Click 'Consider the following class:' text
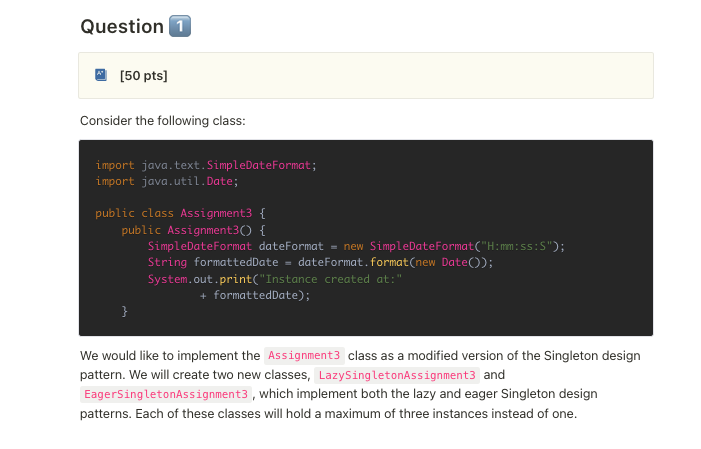 [163, 121]
